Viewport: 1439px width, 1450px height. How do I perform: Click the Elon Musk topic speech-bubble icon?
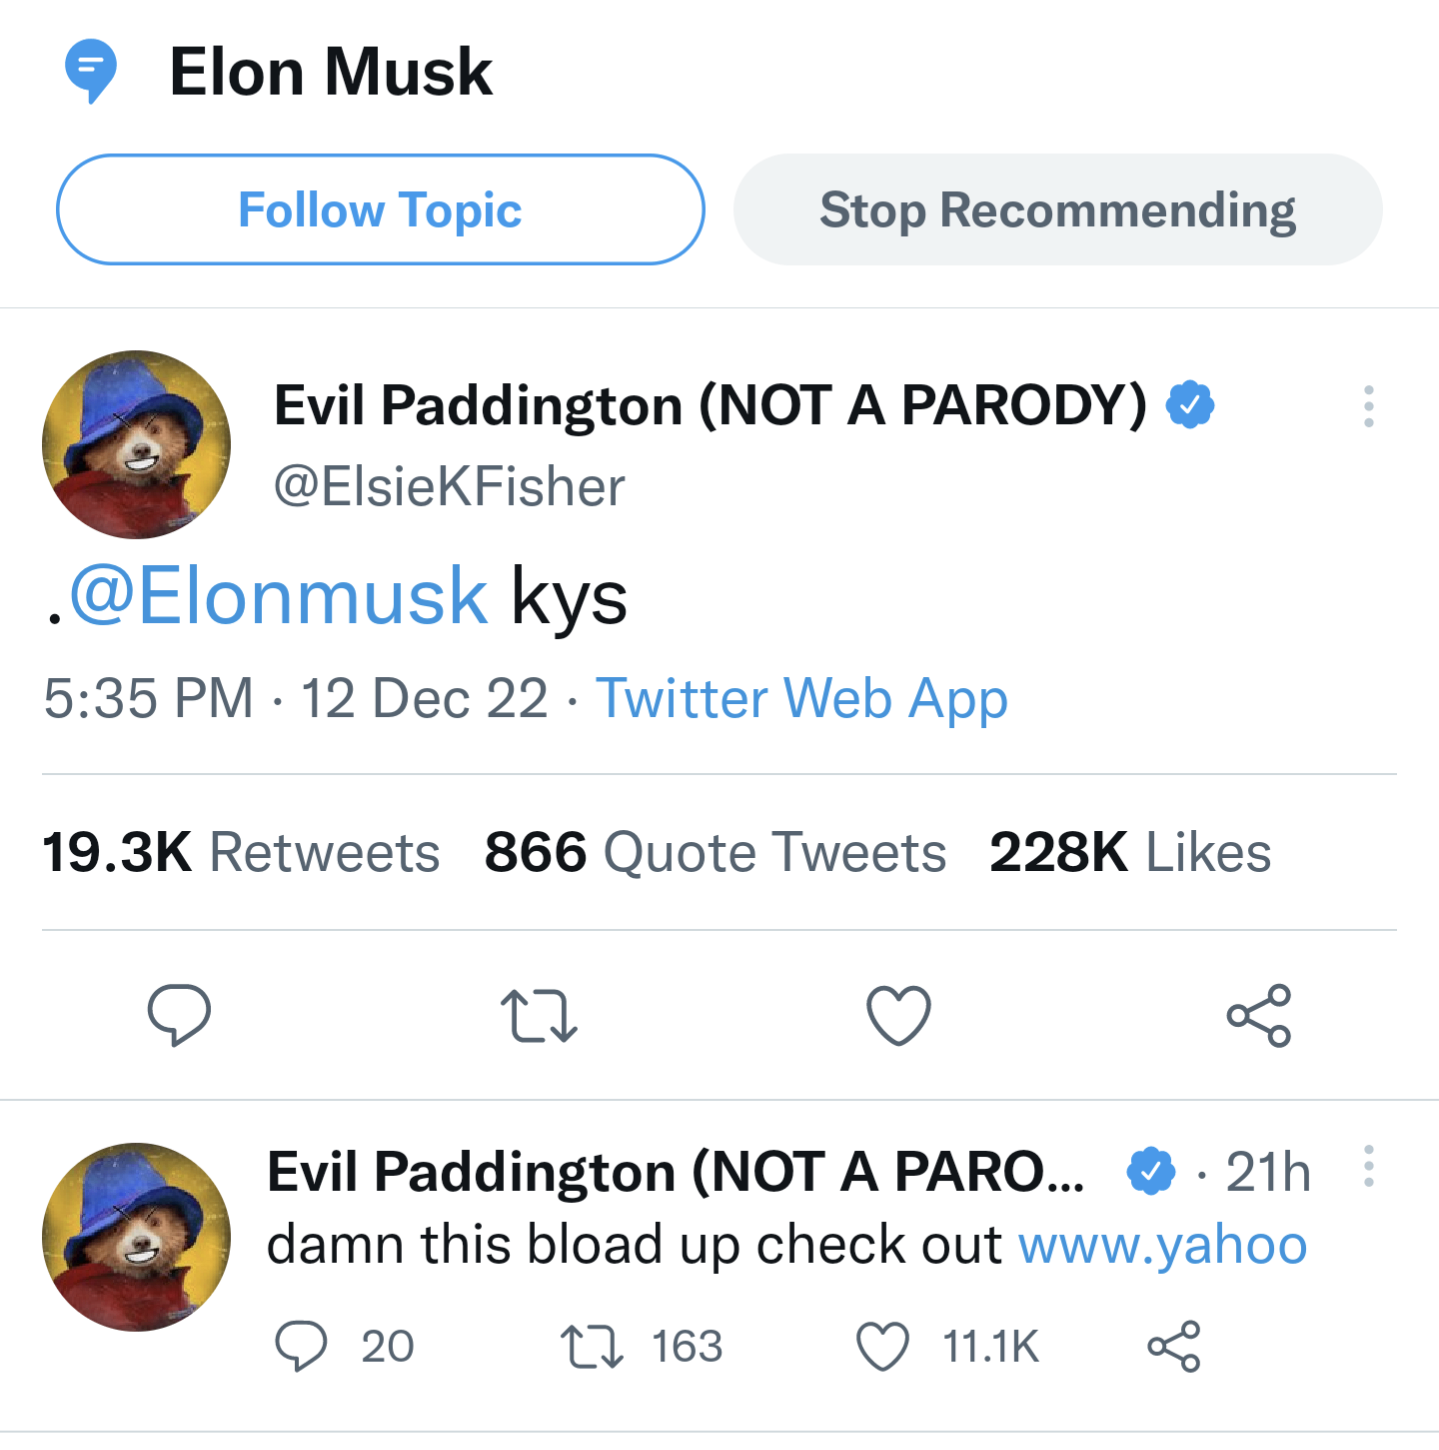pyautogui.click(x=90, y=70)
